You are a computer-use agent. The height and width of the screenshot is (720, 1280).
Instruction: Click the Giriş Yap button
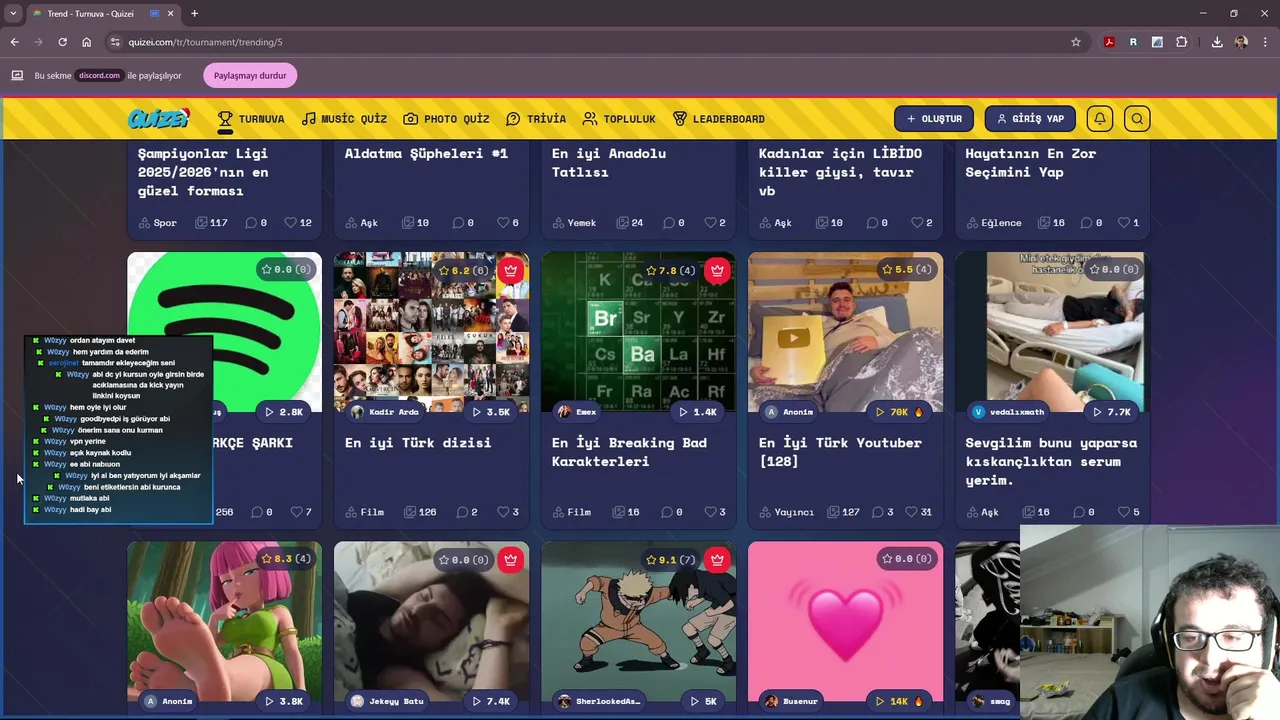pos(1030,119)
